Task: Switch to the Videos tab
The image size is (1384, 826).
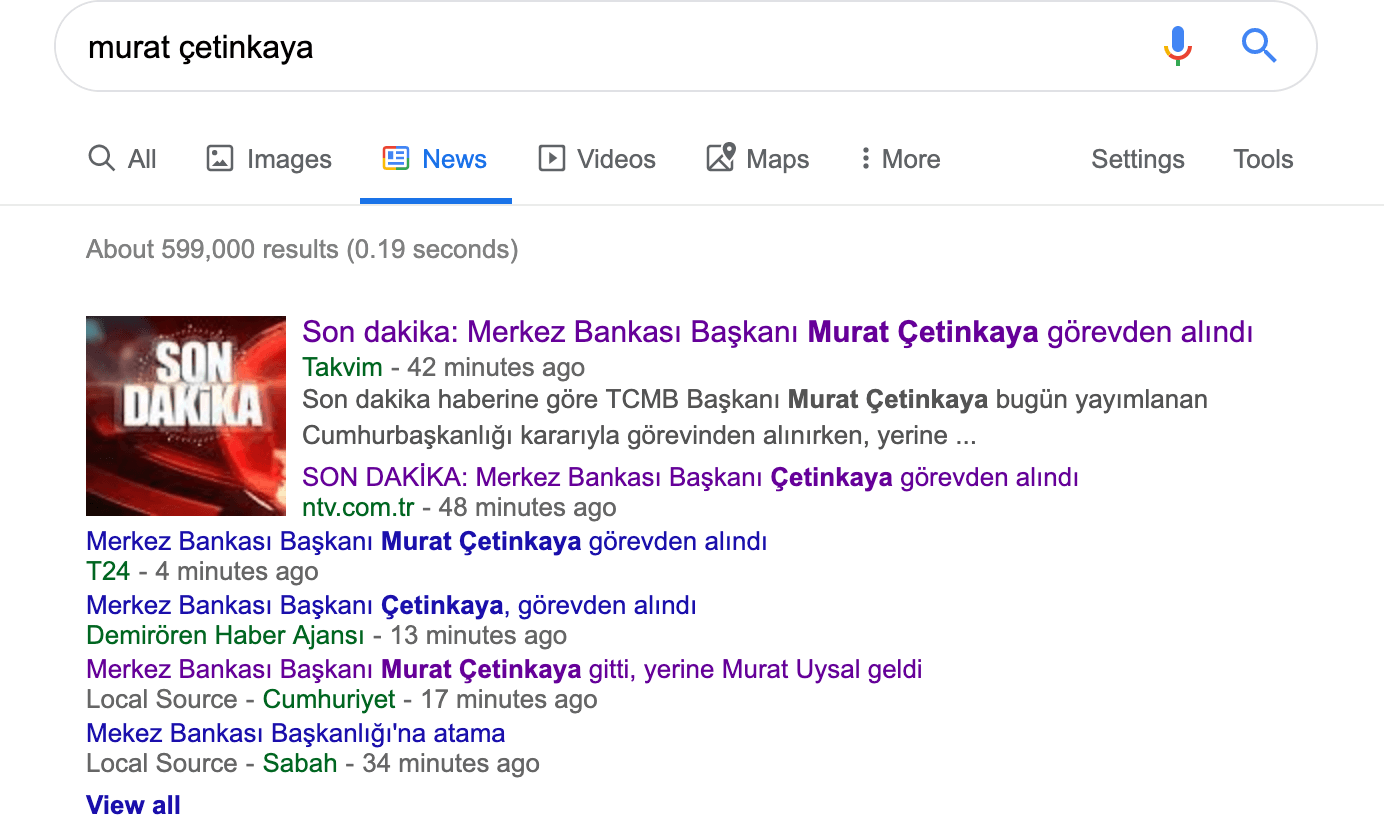Action: (597, 159)
